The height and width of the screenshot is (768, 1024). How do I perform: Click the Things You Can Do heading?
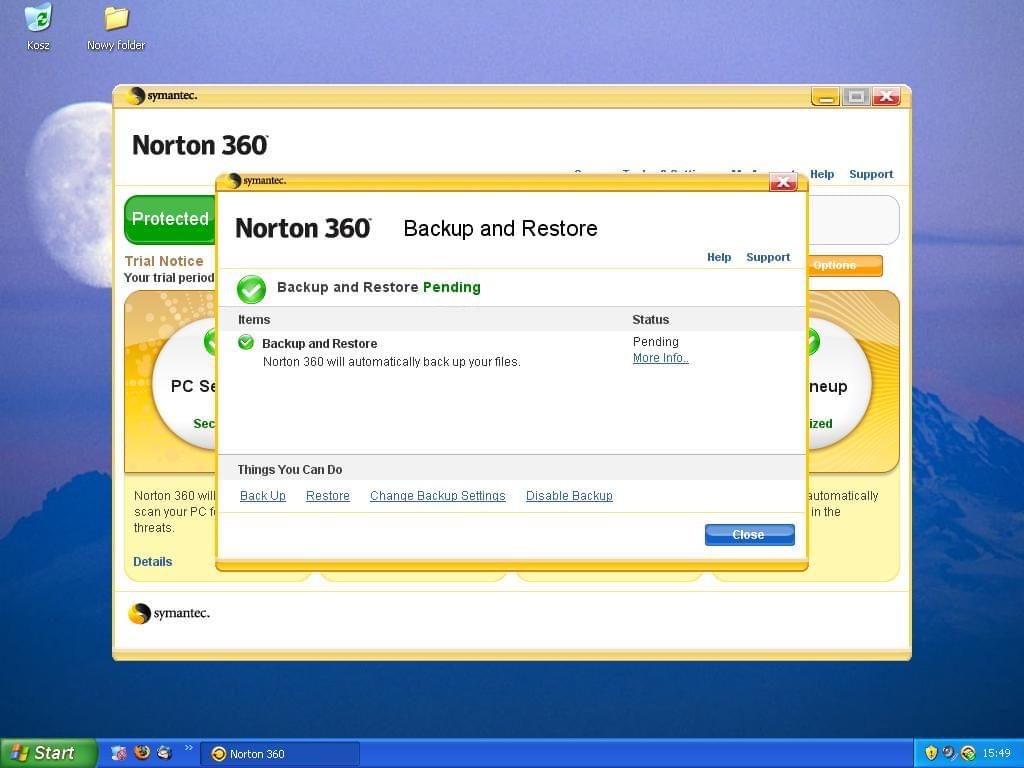290,470
